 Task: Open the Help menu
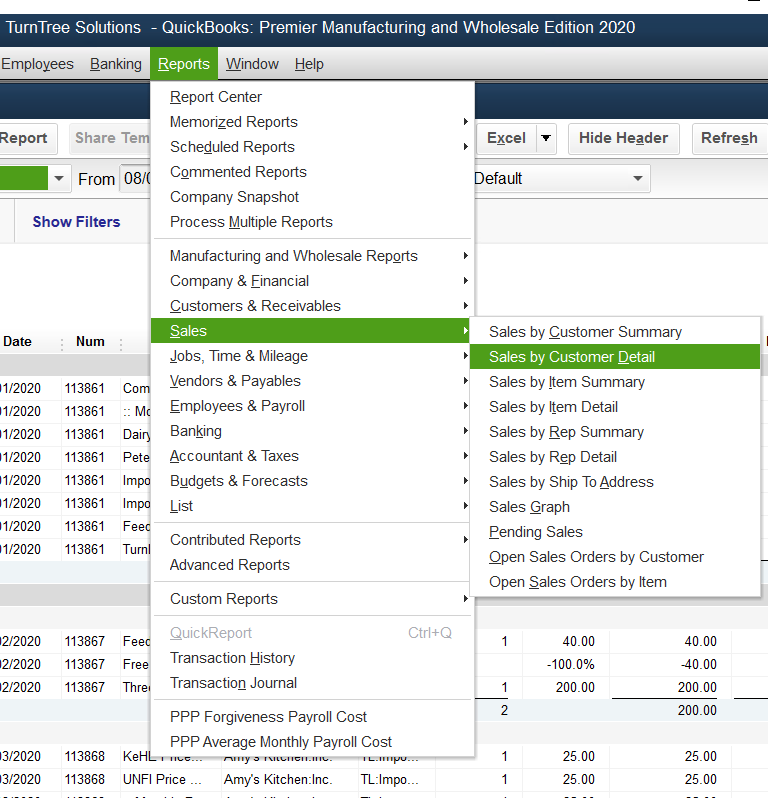[x=309, y=64]
